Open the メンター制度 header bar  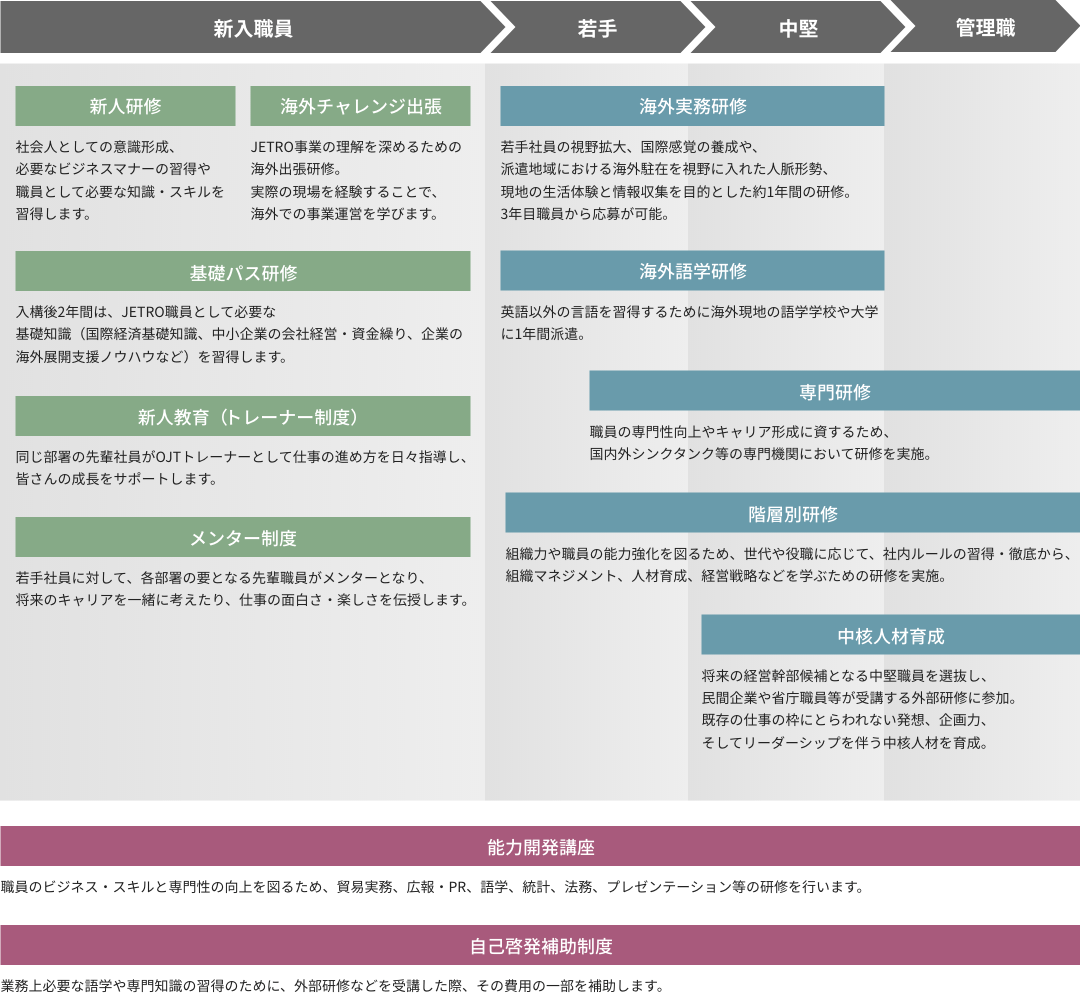pos(243,538)
